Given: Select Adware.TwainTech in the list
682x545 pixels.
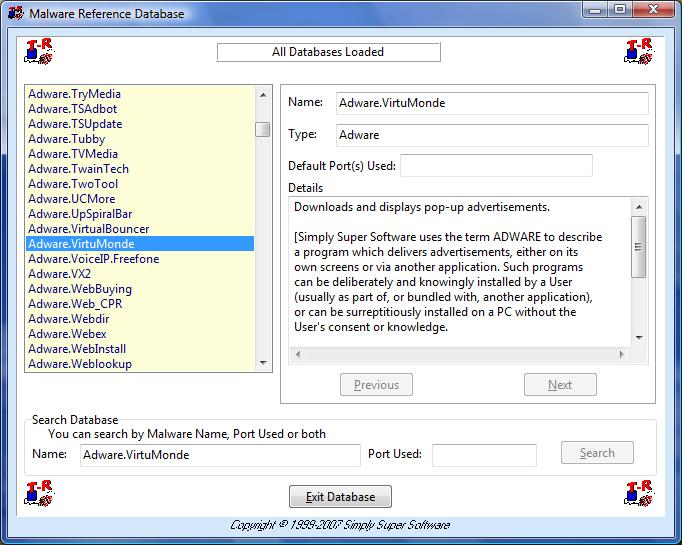Looking at the screenshot, I should tap(140, 169).
